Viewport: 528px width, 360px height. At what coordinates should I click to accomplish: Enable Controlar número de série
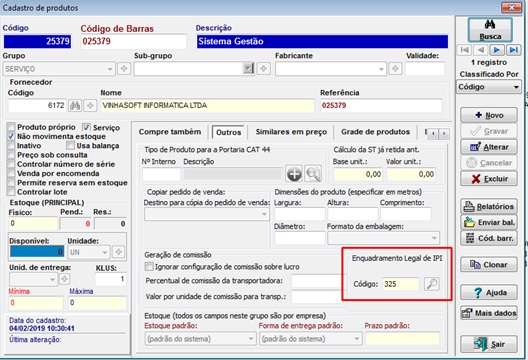(x=11, y=164)
